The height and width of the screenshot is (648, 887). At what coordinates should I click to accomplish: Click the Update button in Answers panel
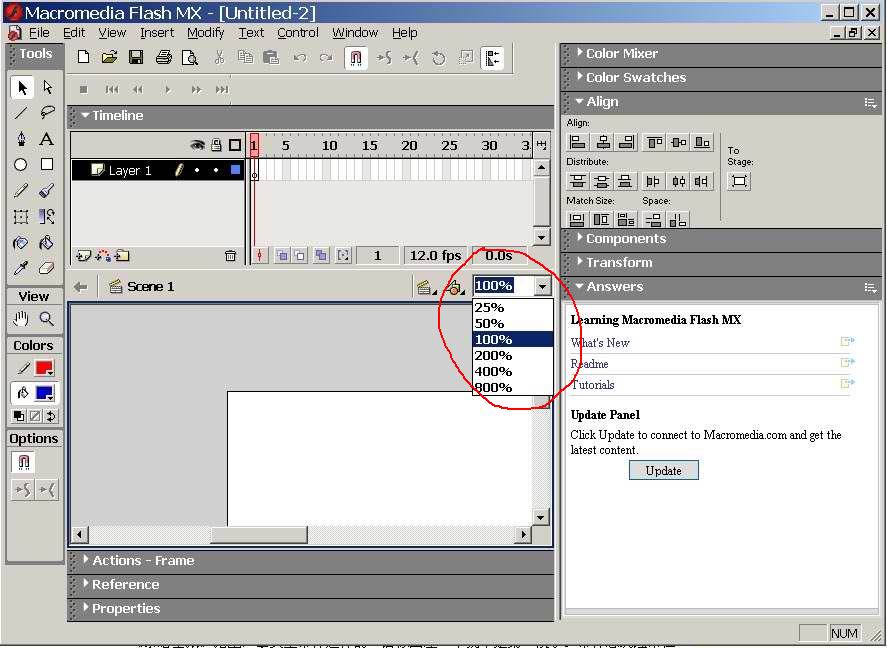coord(664,470)
